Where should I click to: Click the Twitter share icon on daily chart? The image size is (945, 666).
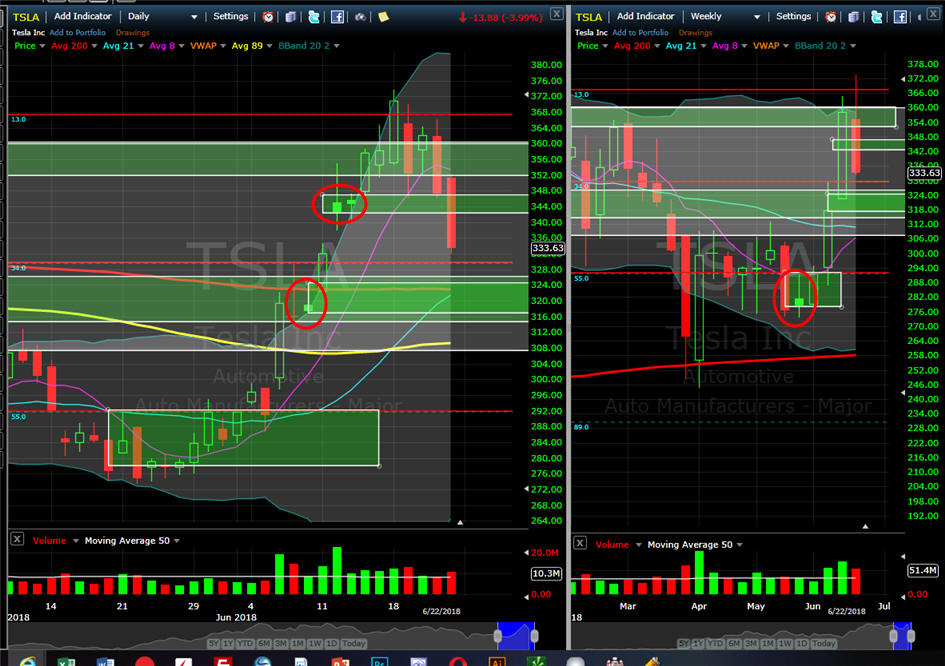click(x=313, y=17)
